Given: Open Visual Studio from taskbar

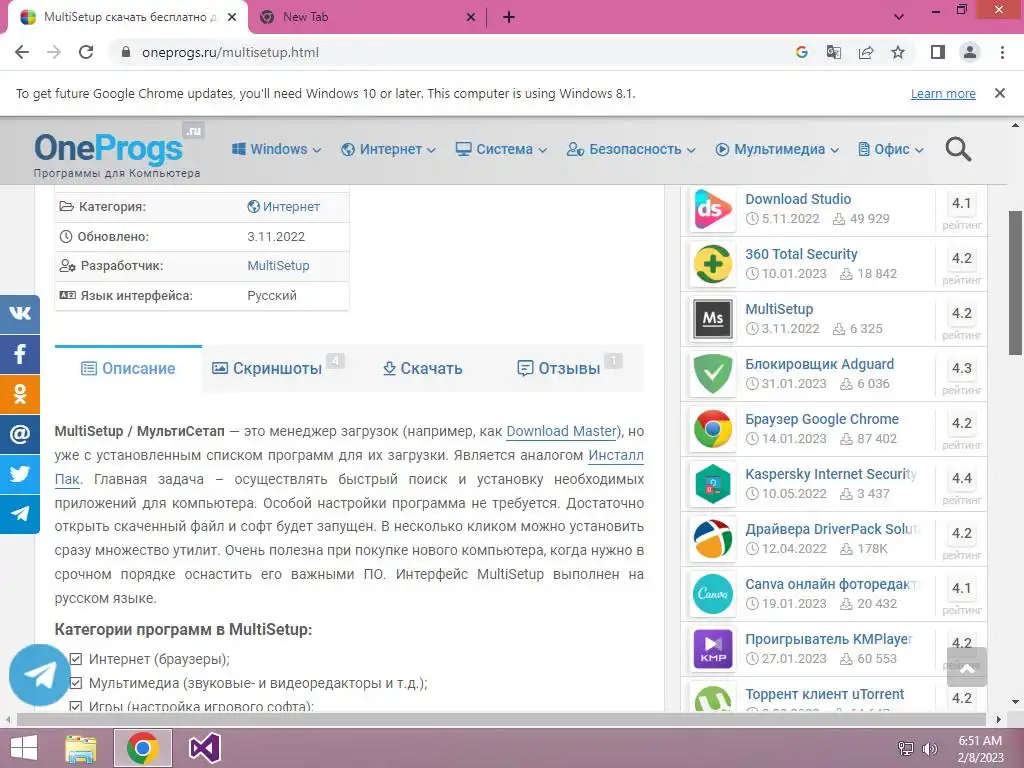Looking at the screenshot, I should (x=204, y=748).
